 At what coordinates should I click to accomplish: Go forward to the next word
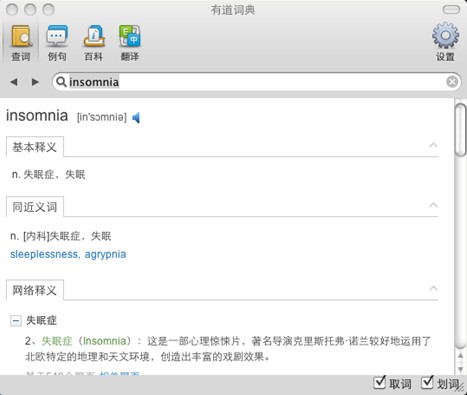click(35, 82)
